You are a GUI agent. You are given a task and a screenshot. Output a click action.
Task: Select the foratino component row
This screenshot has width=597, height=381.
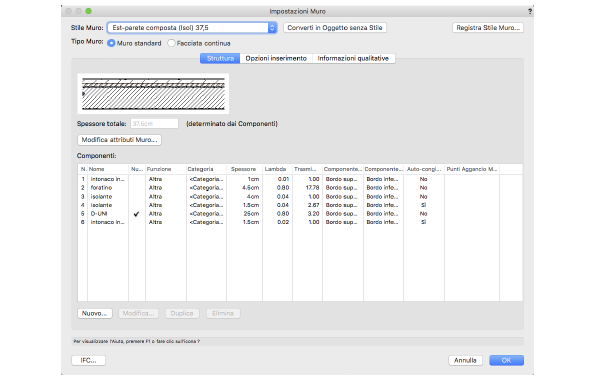[x=300, y=188]
